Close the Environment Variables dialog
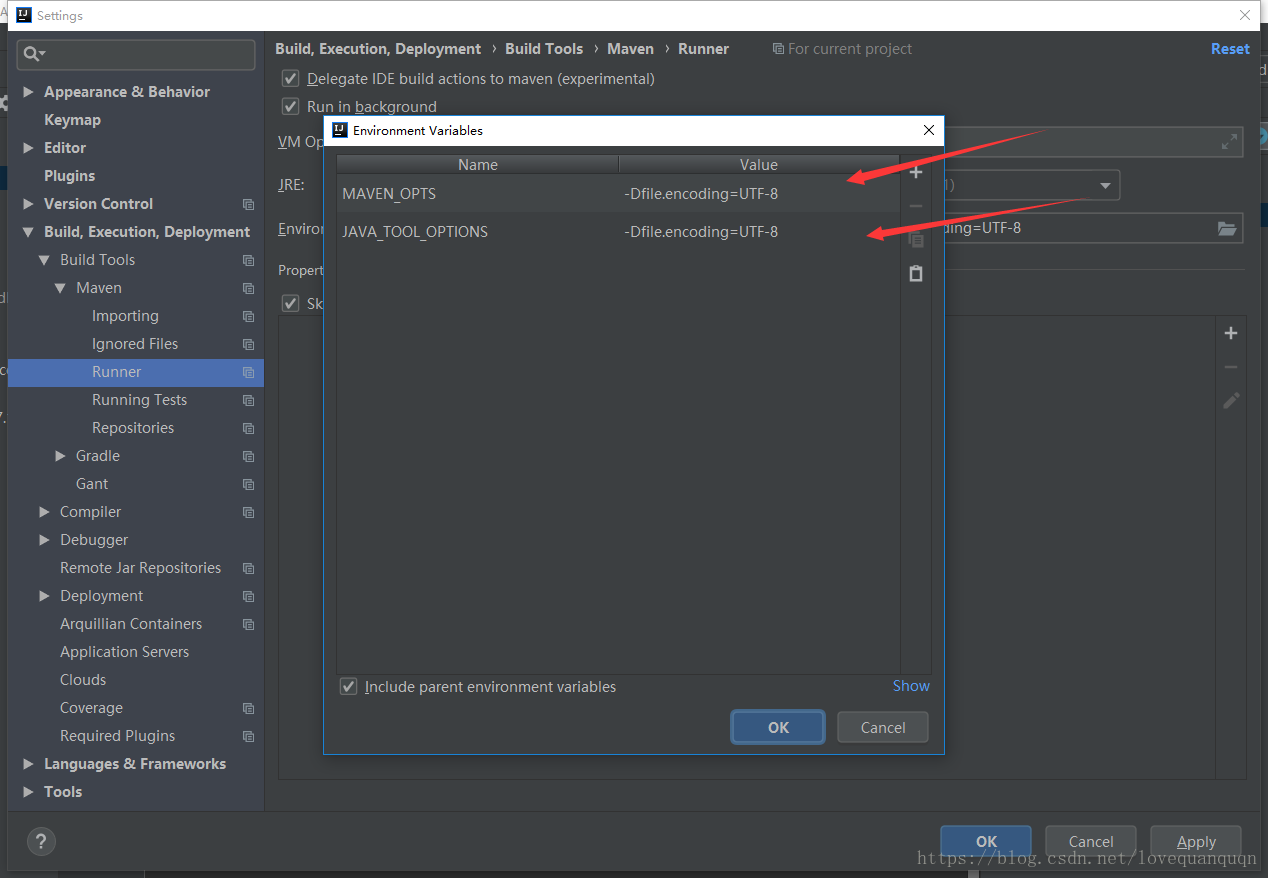Screen dimensions: 1268x878 click(x=929, y=130)
